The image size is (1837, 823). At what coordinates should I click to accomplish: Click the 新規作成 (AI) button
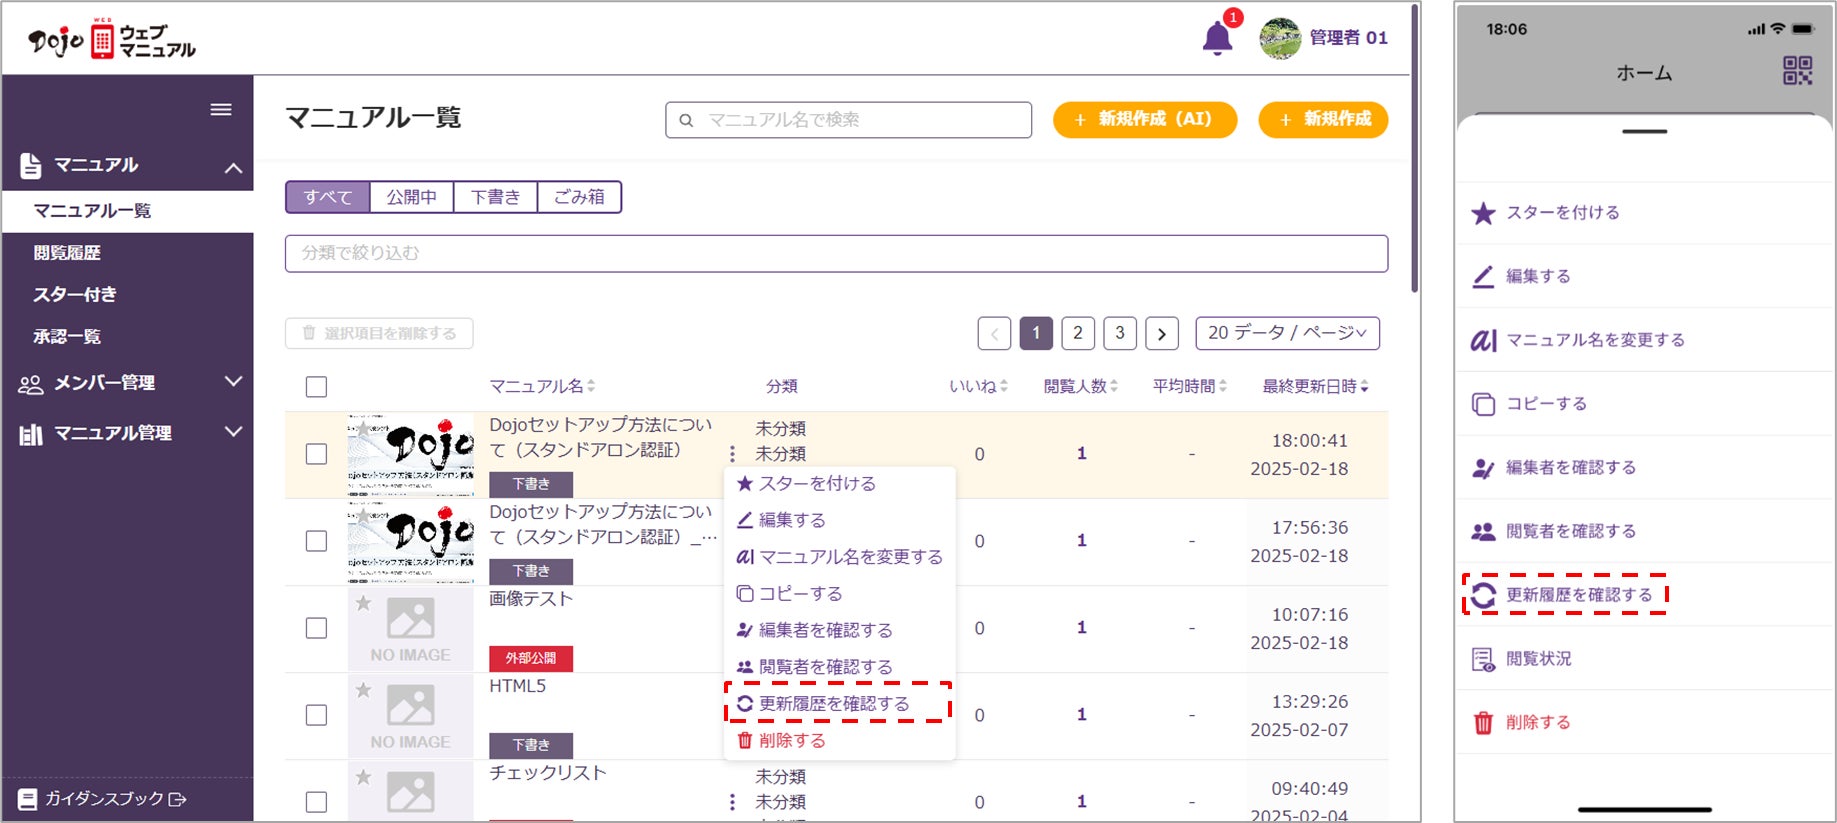click(1145, 120)
